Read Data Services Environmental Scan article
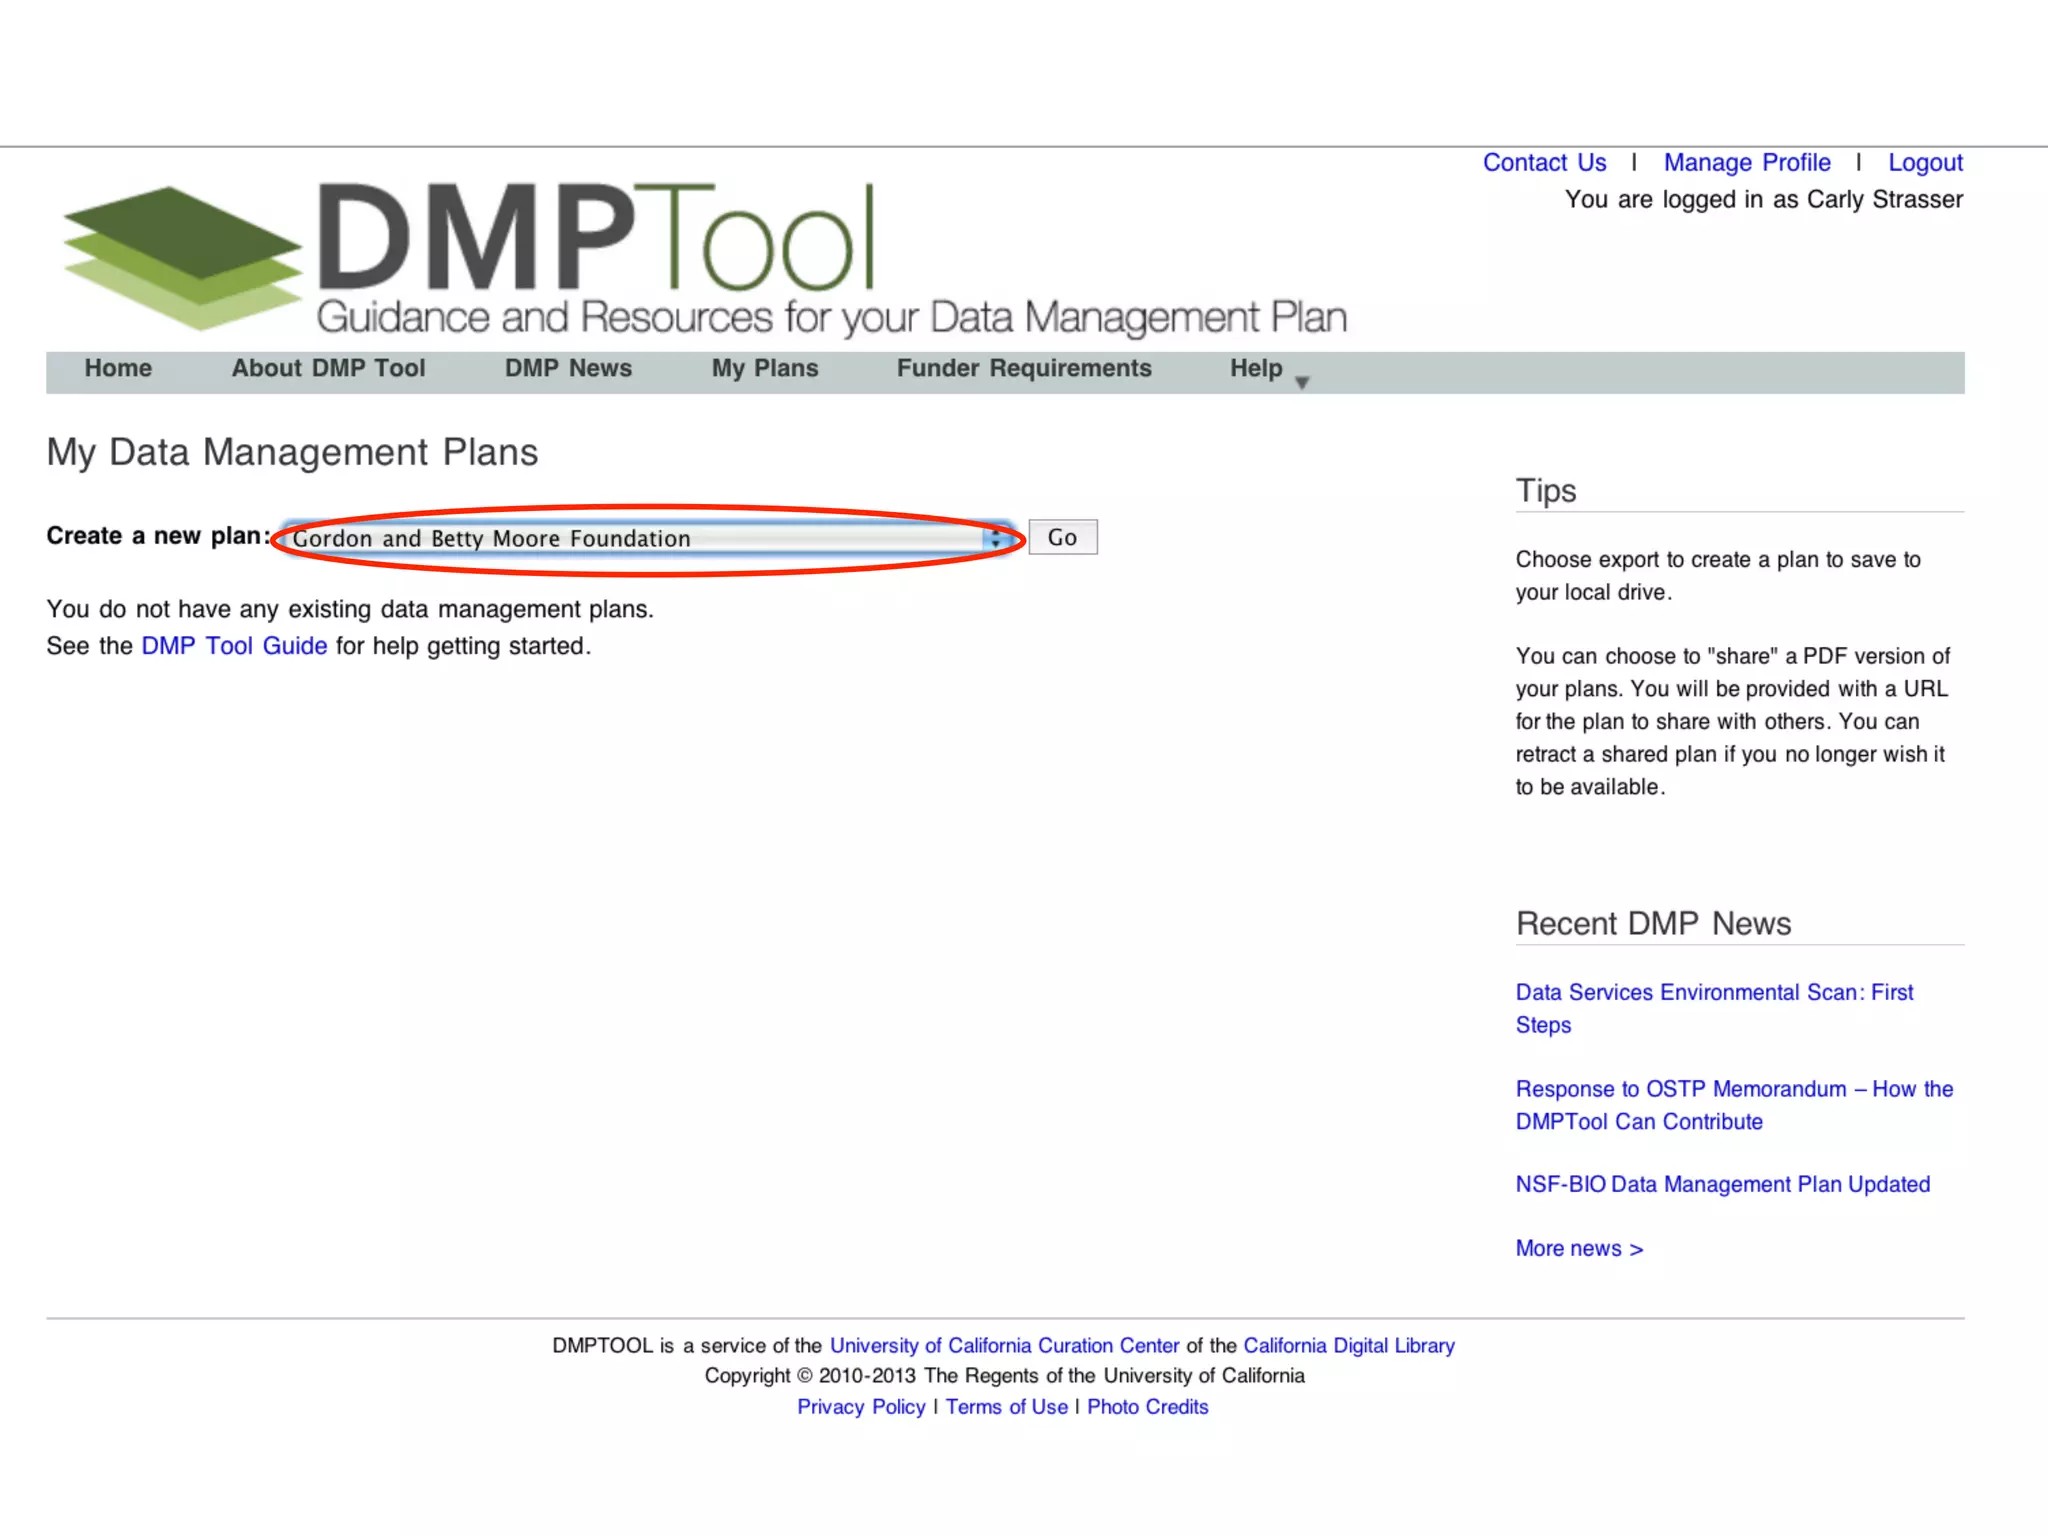Image resolution: width=2048 pixels, height=1536 pixels. (x=1714, y=992)
